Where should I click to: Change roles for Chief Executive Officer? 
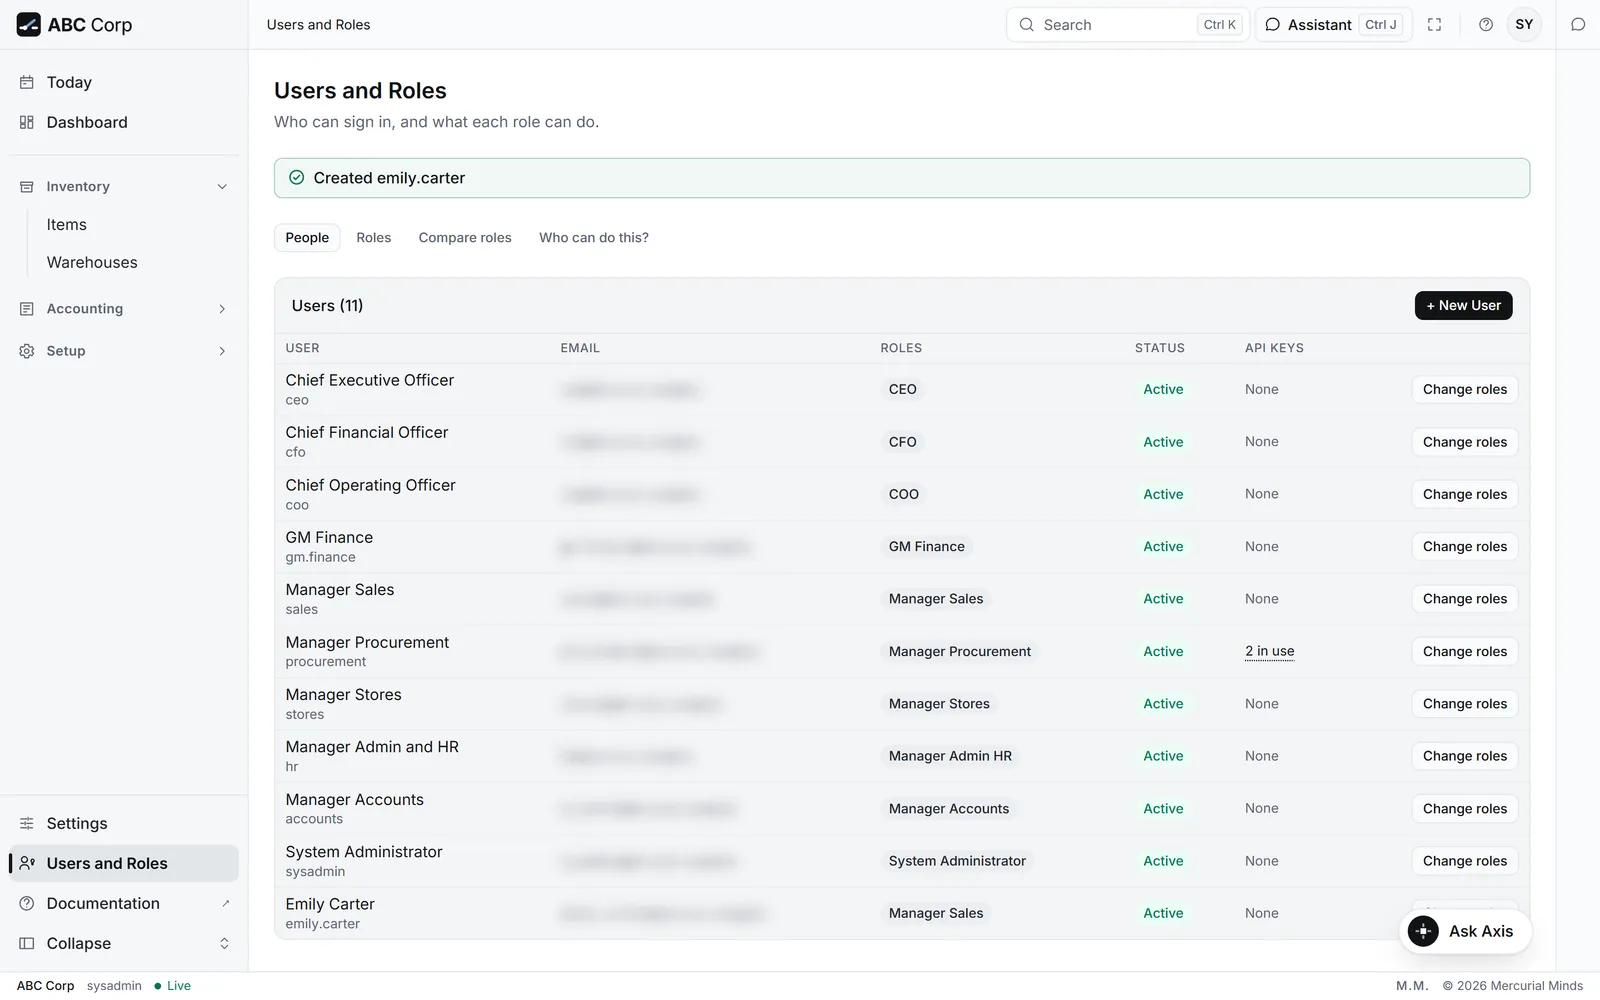point(1465,390)
